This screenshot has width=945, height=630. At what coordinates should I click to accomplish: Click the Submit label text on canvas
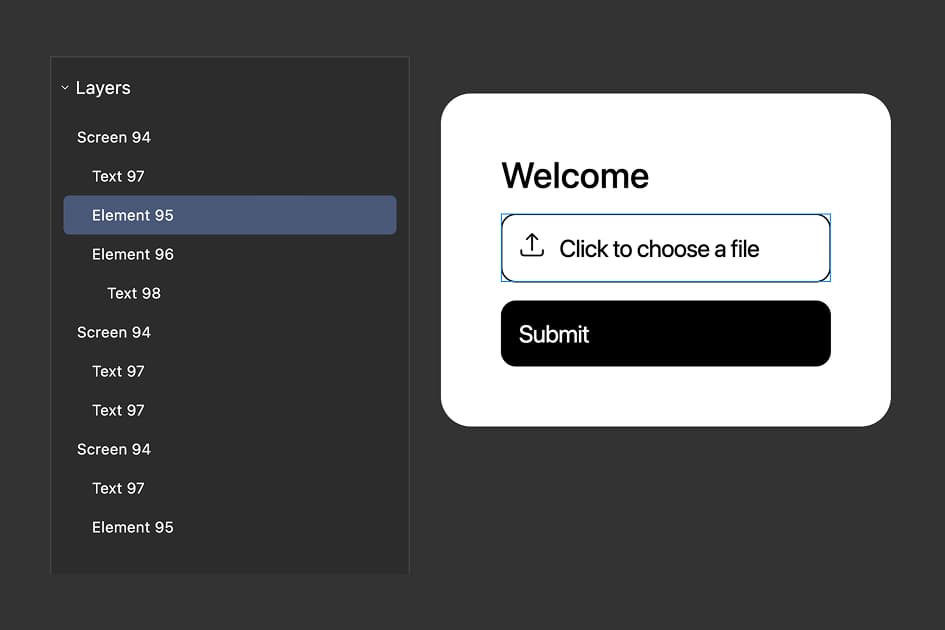tap(553, 334)
